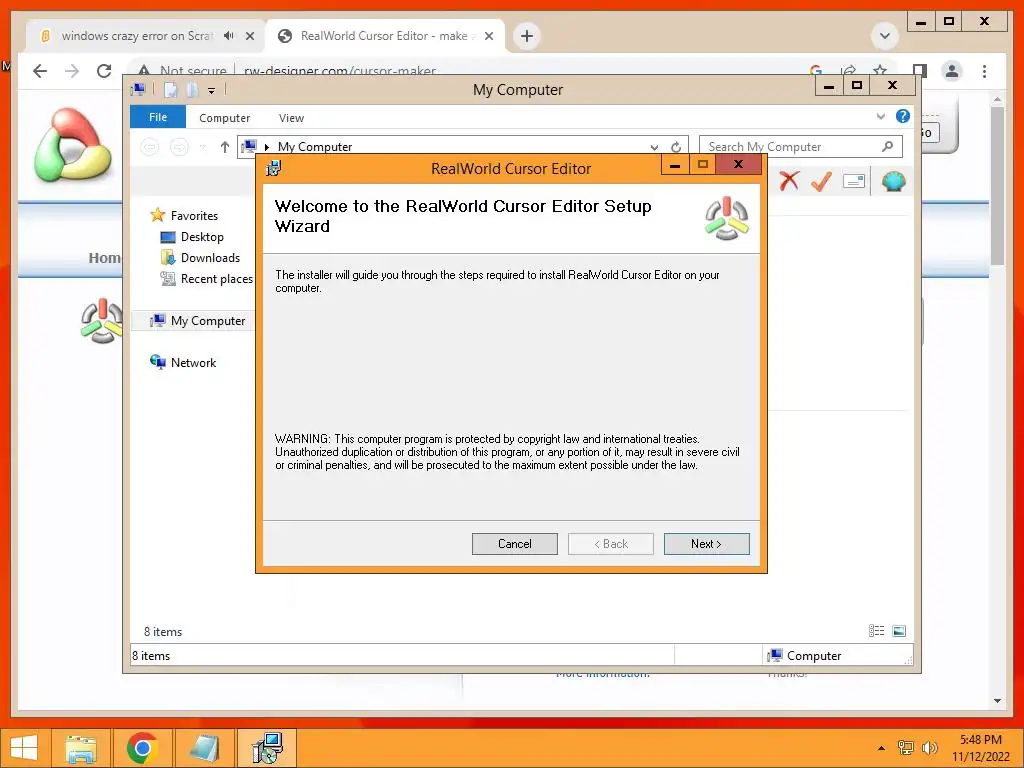Open quick access toolbar dropdown arrow

click(x=211, y=91)
